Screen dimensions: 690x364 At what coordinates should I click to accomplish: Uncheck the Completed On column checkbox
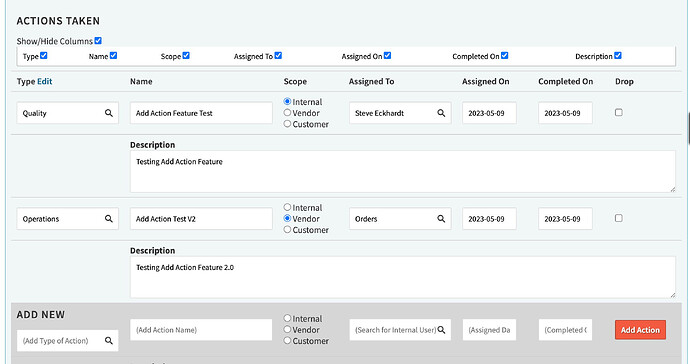click(504, 55)
